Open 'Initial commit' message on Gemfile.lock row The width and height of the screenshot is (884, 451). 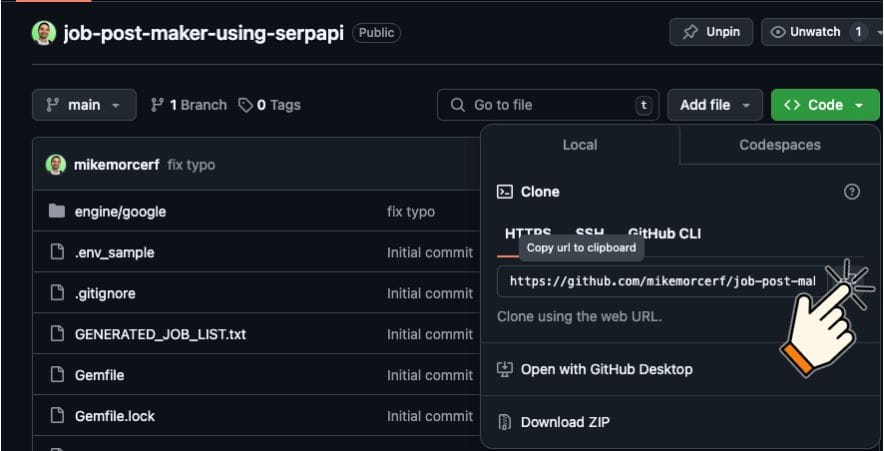click(x=430, y=416)
